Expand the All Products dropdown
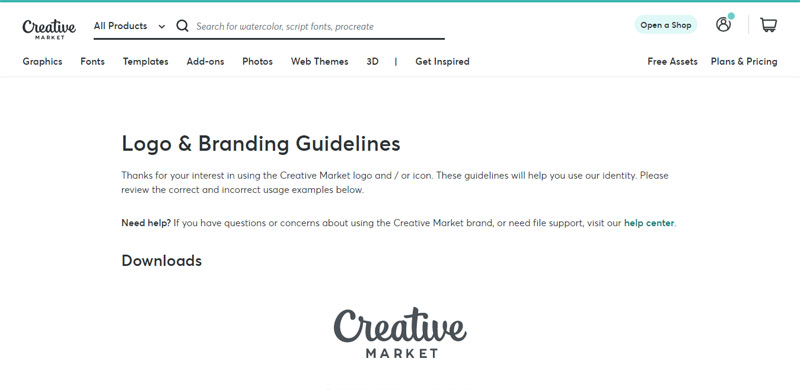800x390 pixels. (x=130, y=26)
